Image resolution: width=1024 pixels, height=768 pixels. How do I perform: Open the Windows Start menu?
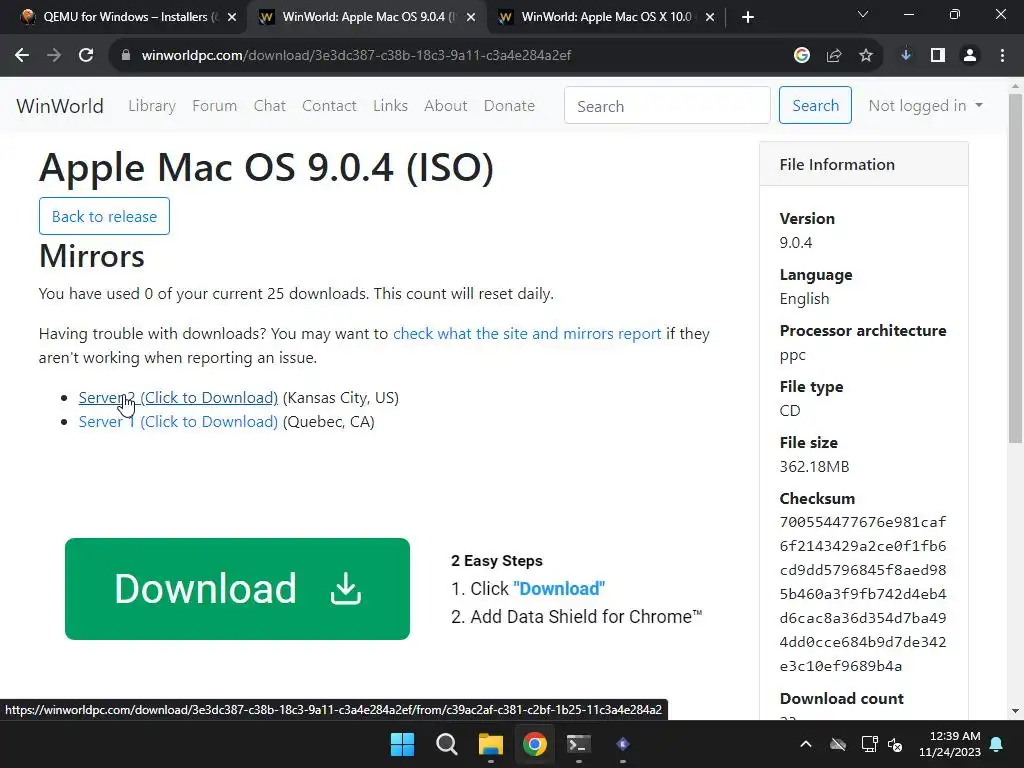[402, 744]
